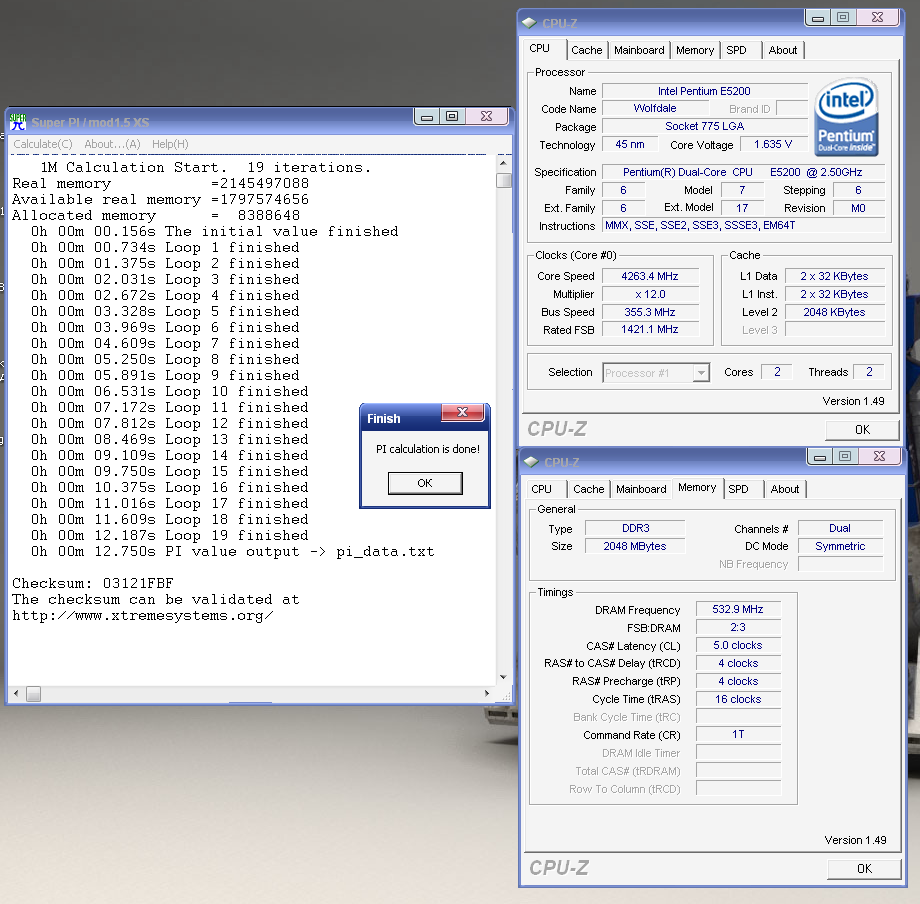Click the memory Size value 2048 MBytes

click(x=635, y=546)
